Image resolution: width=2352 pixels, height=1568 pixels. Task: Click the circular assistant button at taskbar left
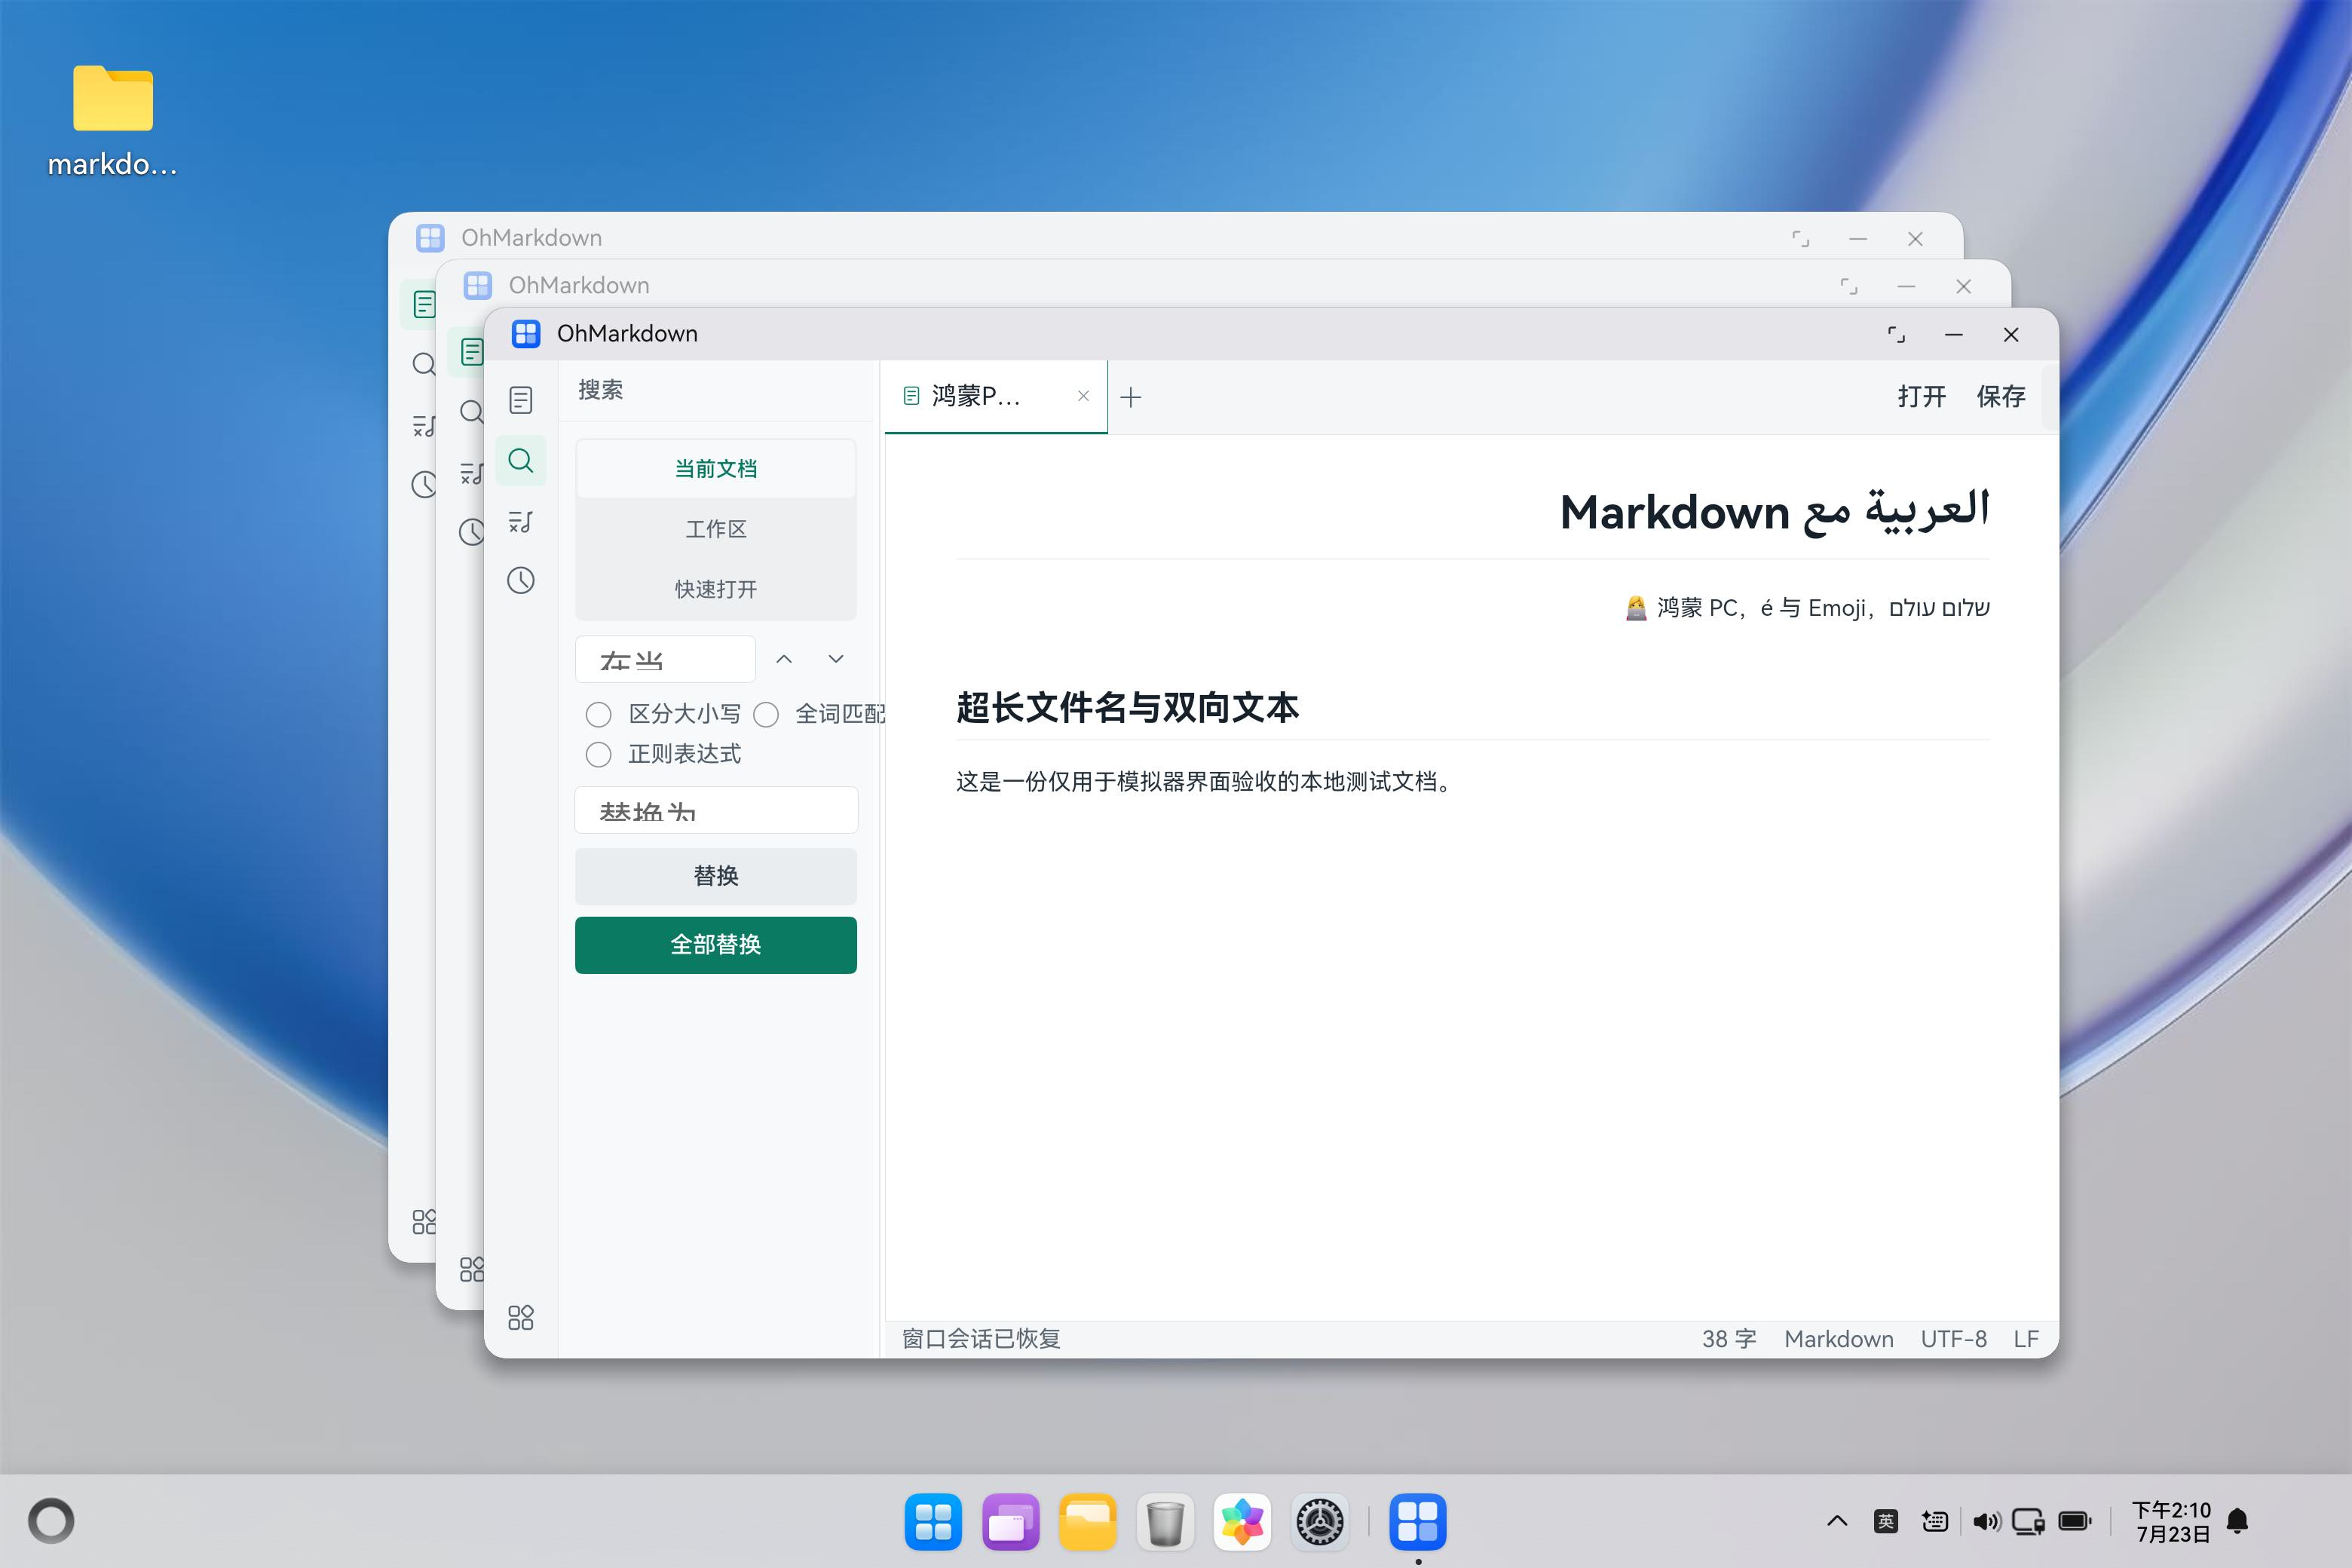pos(51,1522)
